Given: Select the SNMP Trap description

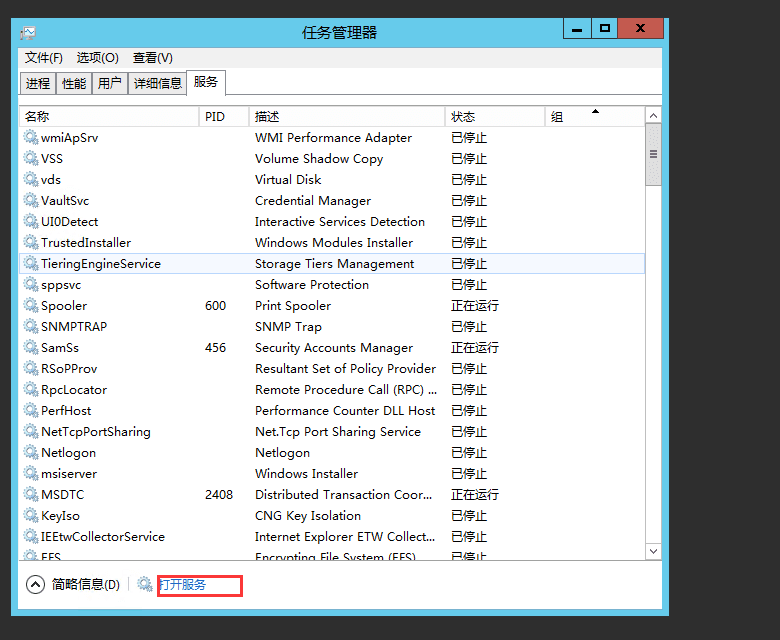Looking at the screenshot, I should click(x=289, y=327).
